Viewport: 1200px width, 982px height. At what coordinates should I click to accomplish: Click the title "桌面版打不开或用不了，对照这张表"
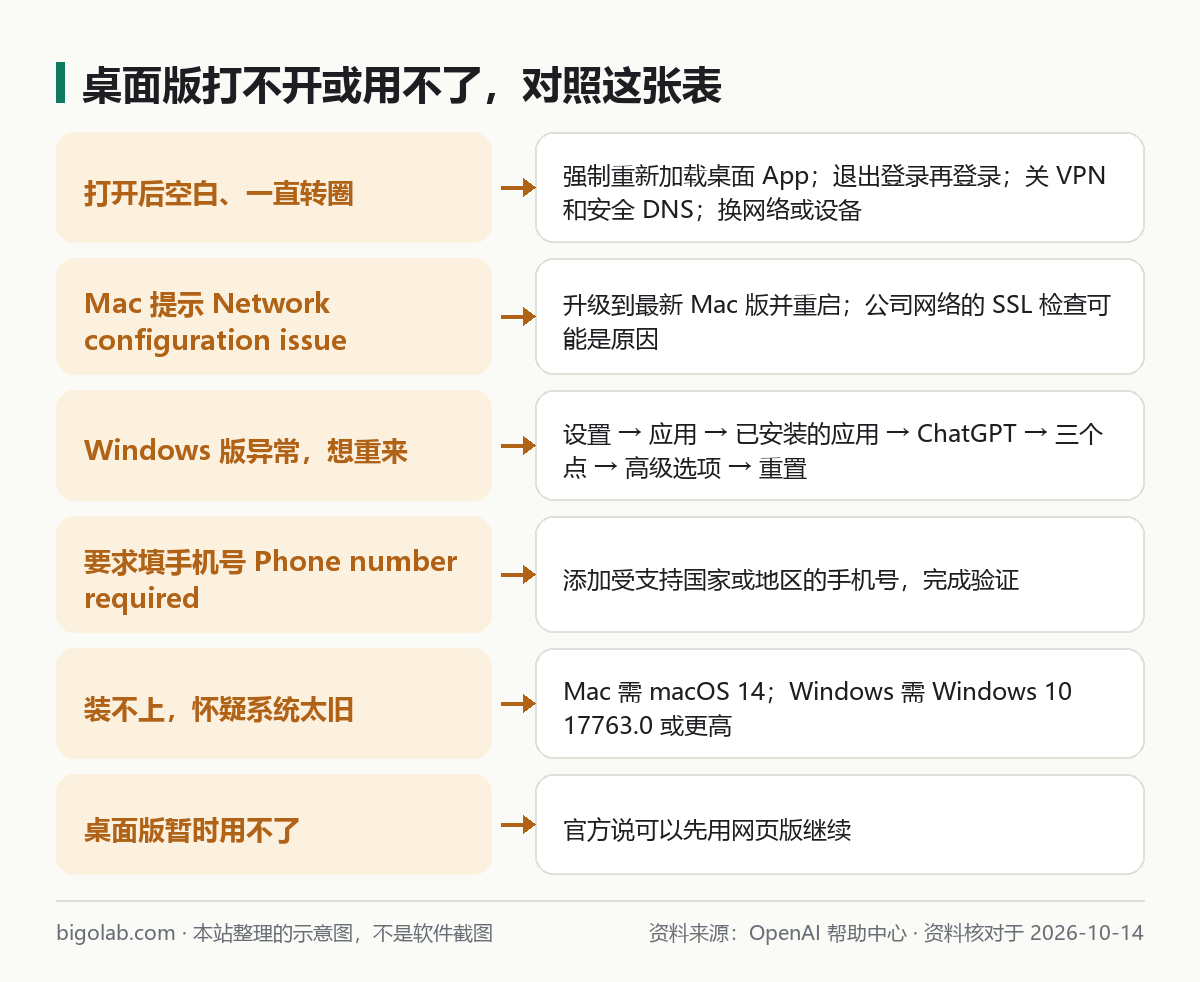401,87
